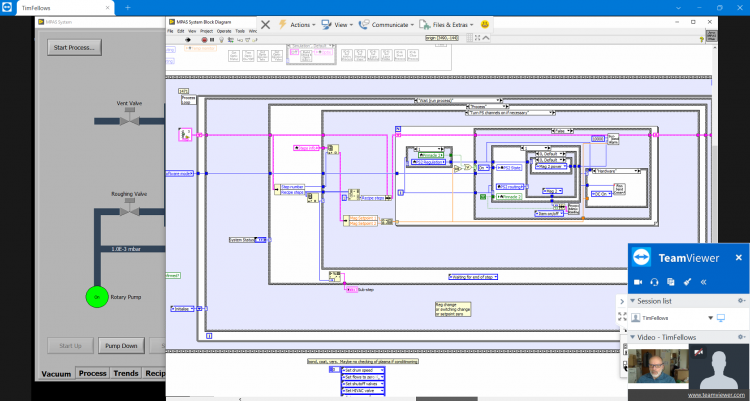750x401 pixels.
Task: Click the whiteboard brush icon in TeamViewer panel
Action: pyautogui.click(x=687, y=282)
